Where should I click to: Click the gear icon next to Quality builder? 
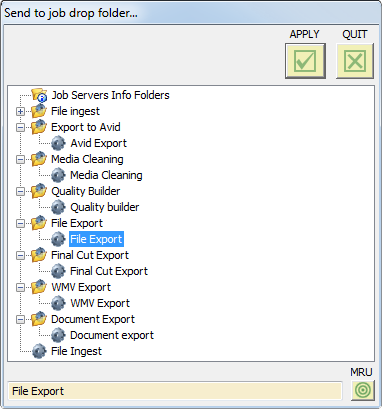coord(58,207)
